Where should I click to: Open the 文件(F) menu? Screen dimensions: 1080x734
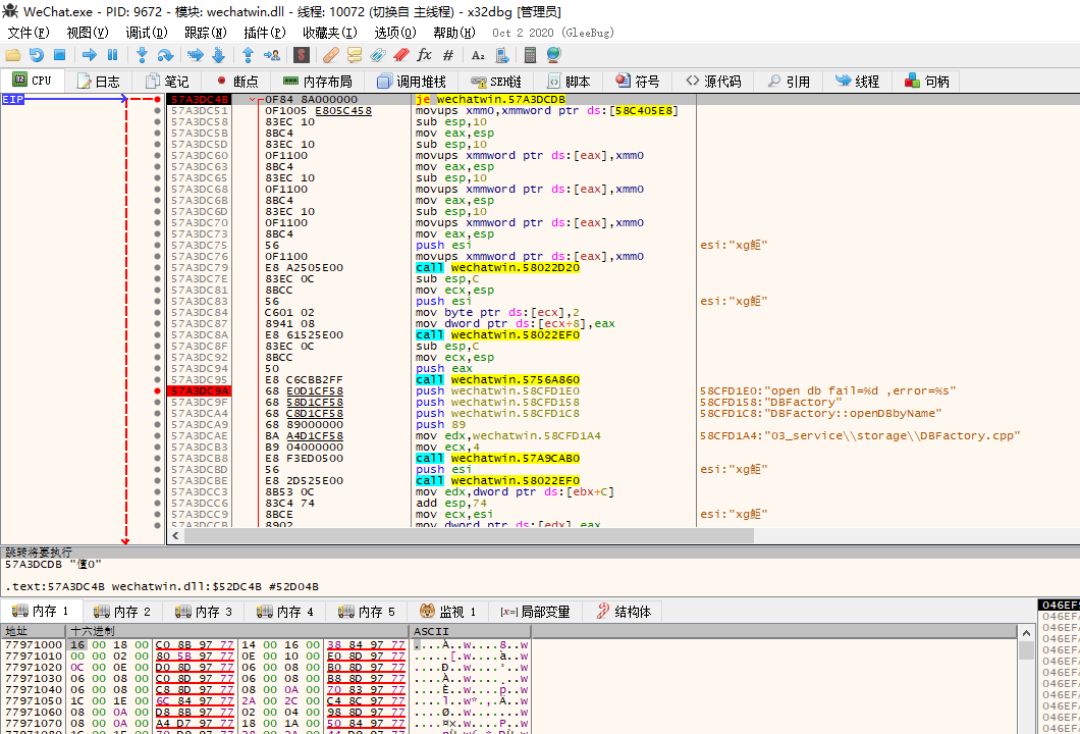[28, 32]
